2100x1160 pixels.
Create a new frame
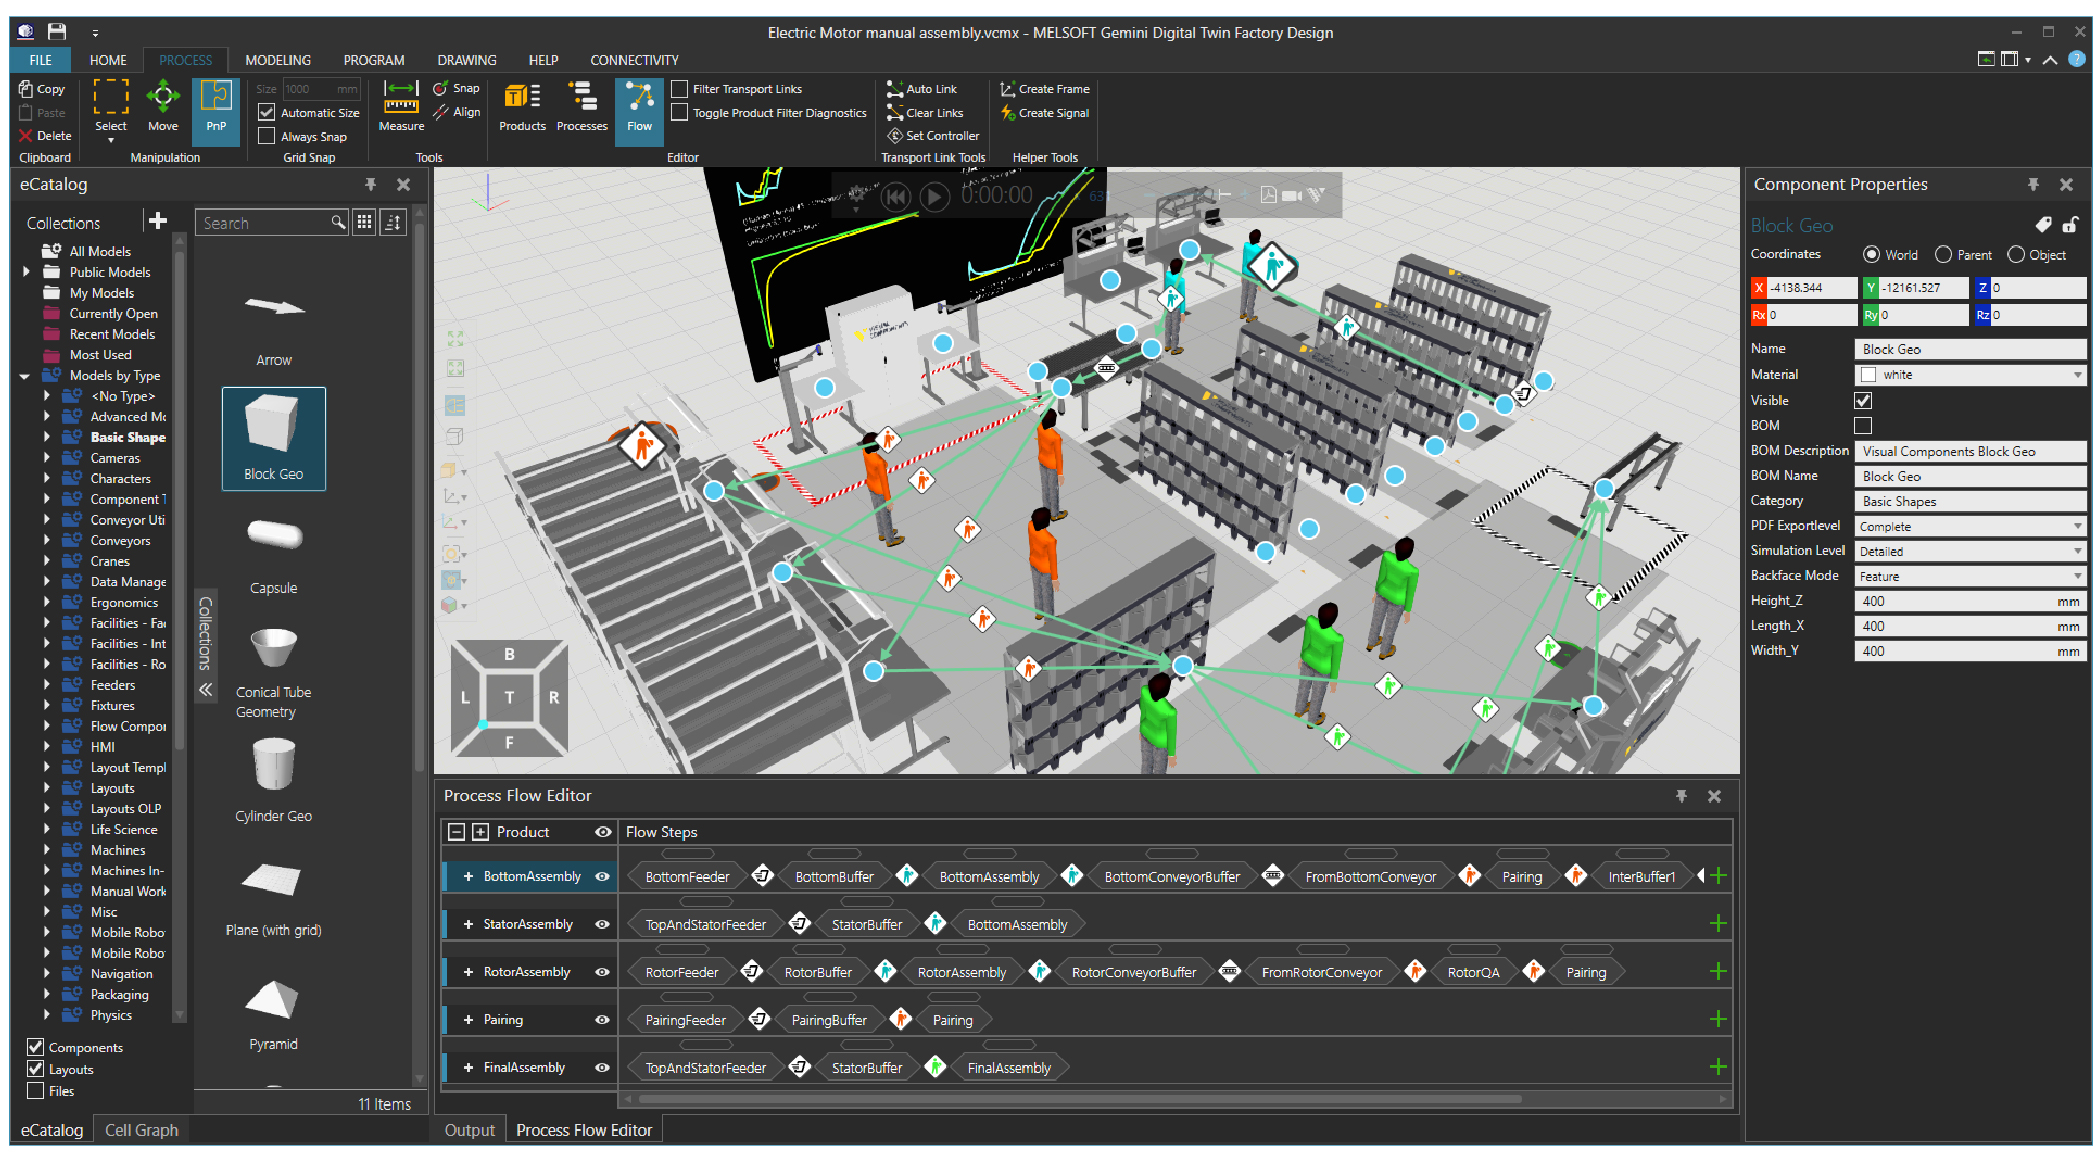point(1046,89)
